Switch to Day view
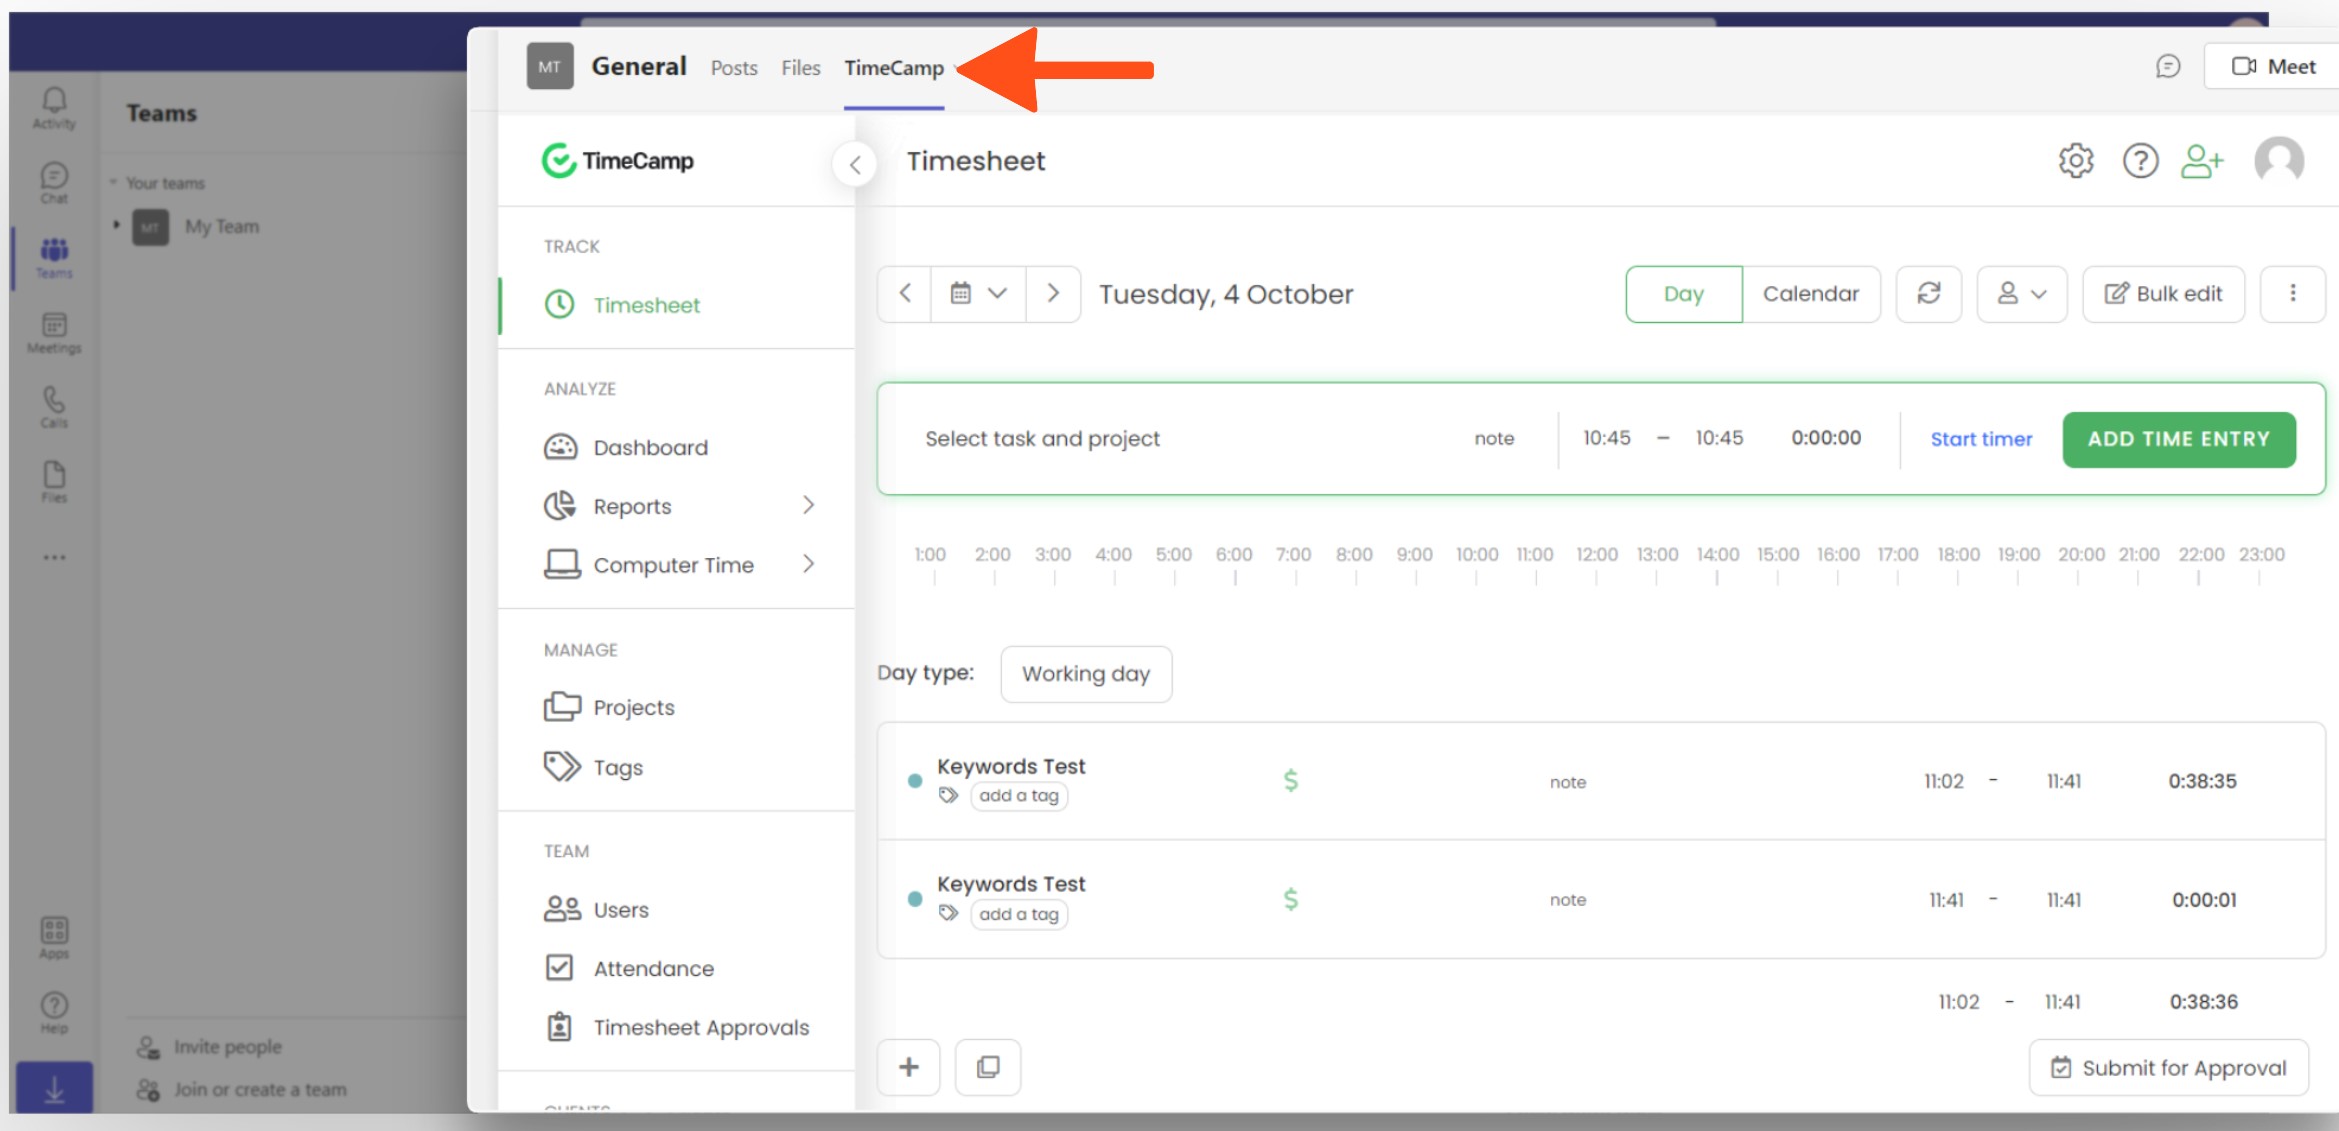Screen dimensions: 2339x1131 1684,294
